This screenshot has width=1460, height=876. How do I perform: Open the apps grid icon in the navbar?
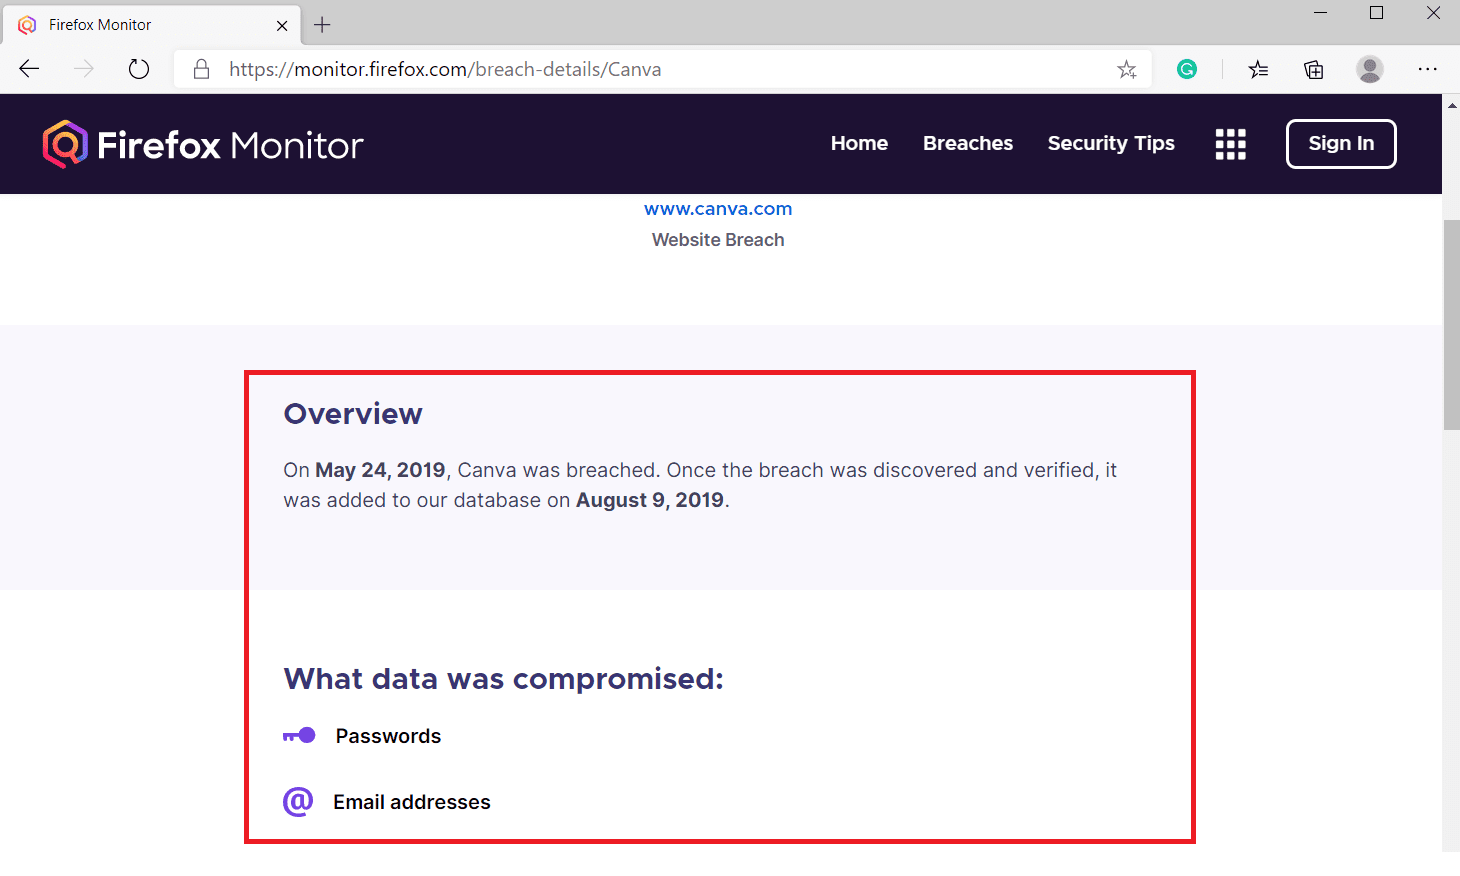coord(1230,144)
